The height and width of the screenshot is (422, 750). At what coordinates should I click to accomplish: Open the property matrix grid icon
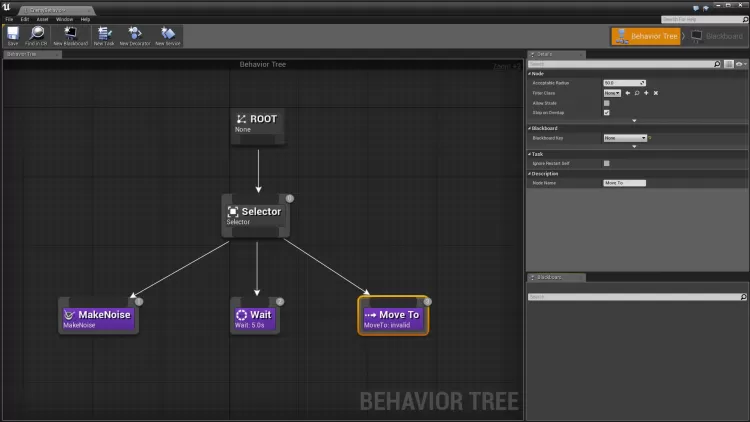click(728, 64)
